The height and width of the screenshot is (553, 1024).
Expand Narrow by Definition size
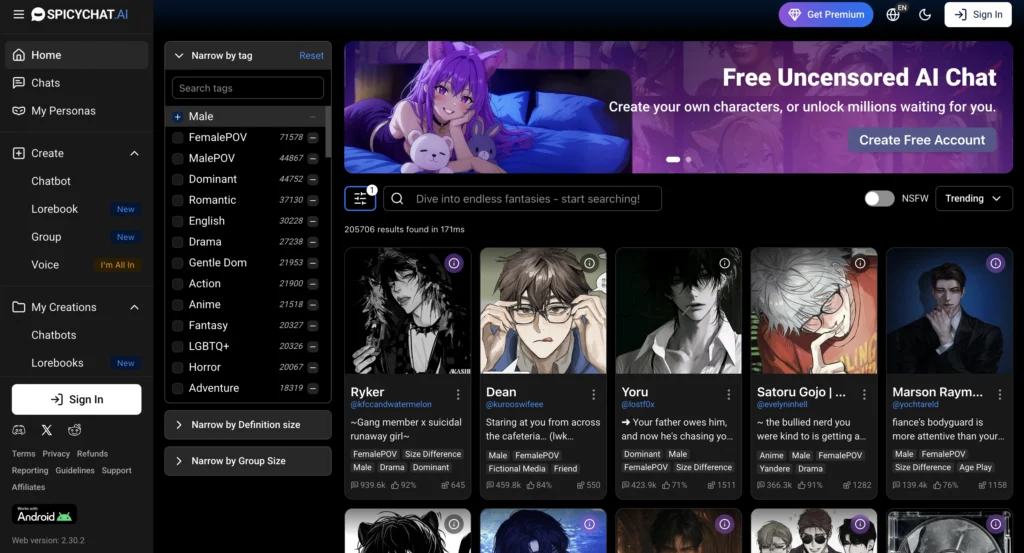coord(248,424)
